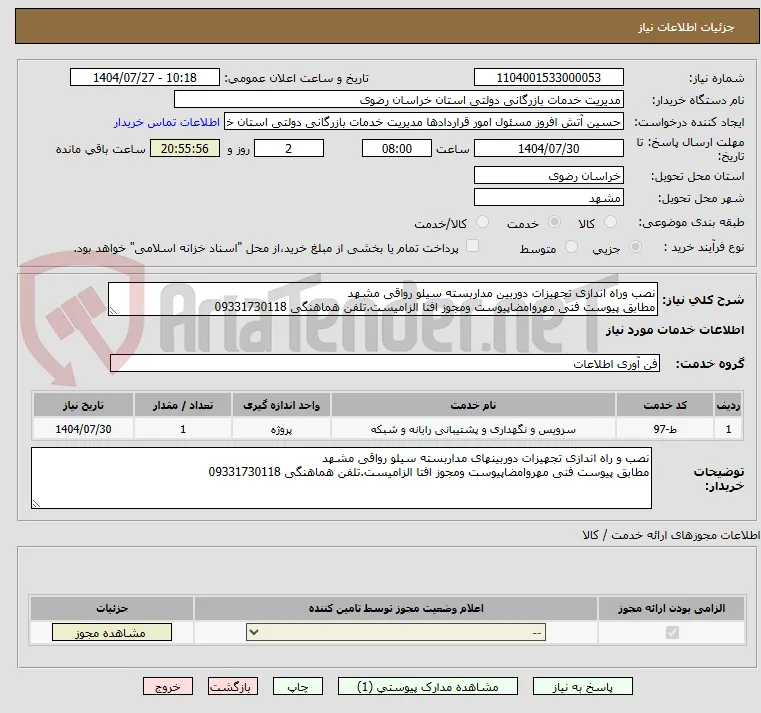Select the جزیی purchase type radio

pos(635,247)
